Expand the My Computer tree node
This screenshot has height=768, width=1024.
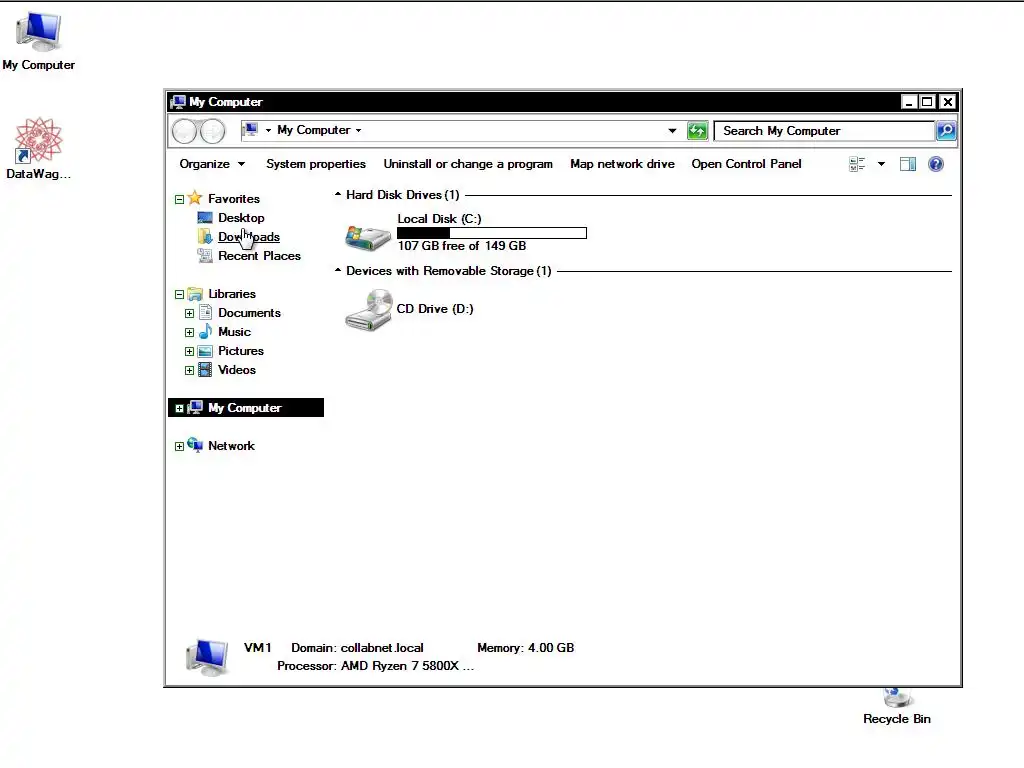179,408
